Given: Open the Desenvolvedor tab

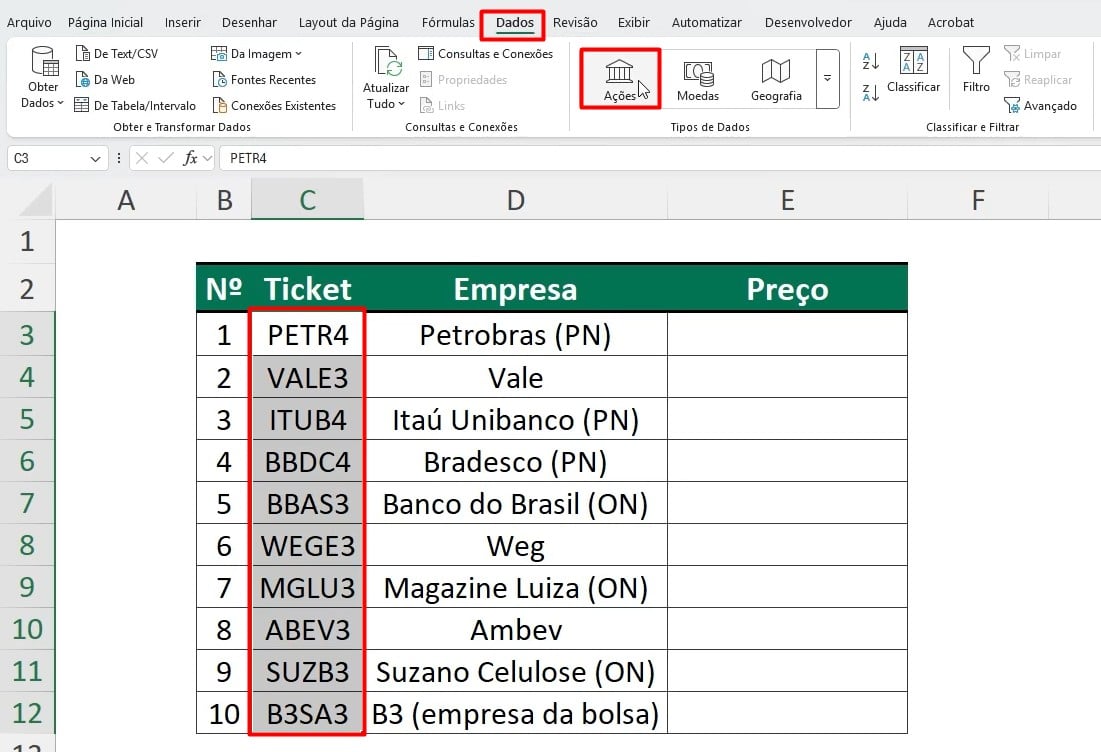Looking at the screenshot, I should [x=808, y=22].
